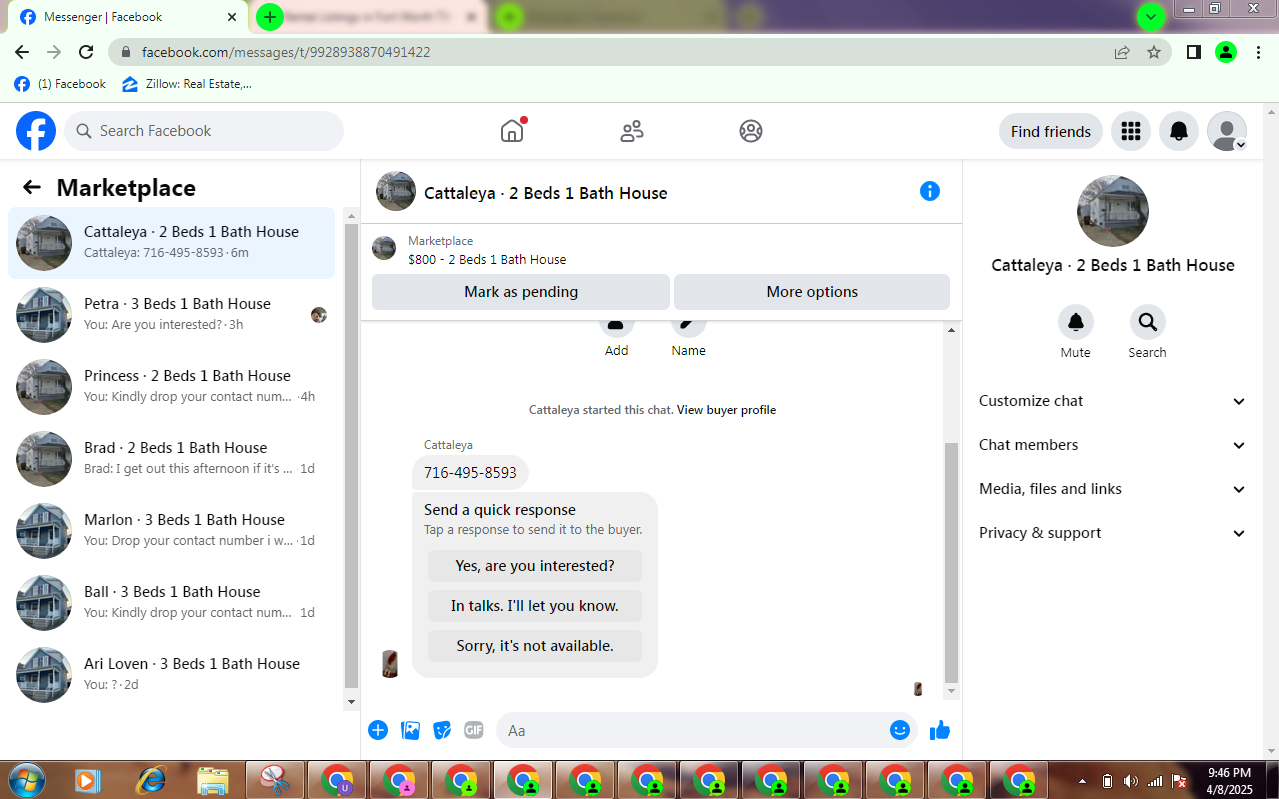Expand the Customize chat section
Viewport: 1279px width, 799px height.
point(1112,401)
